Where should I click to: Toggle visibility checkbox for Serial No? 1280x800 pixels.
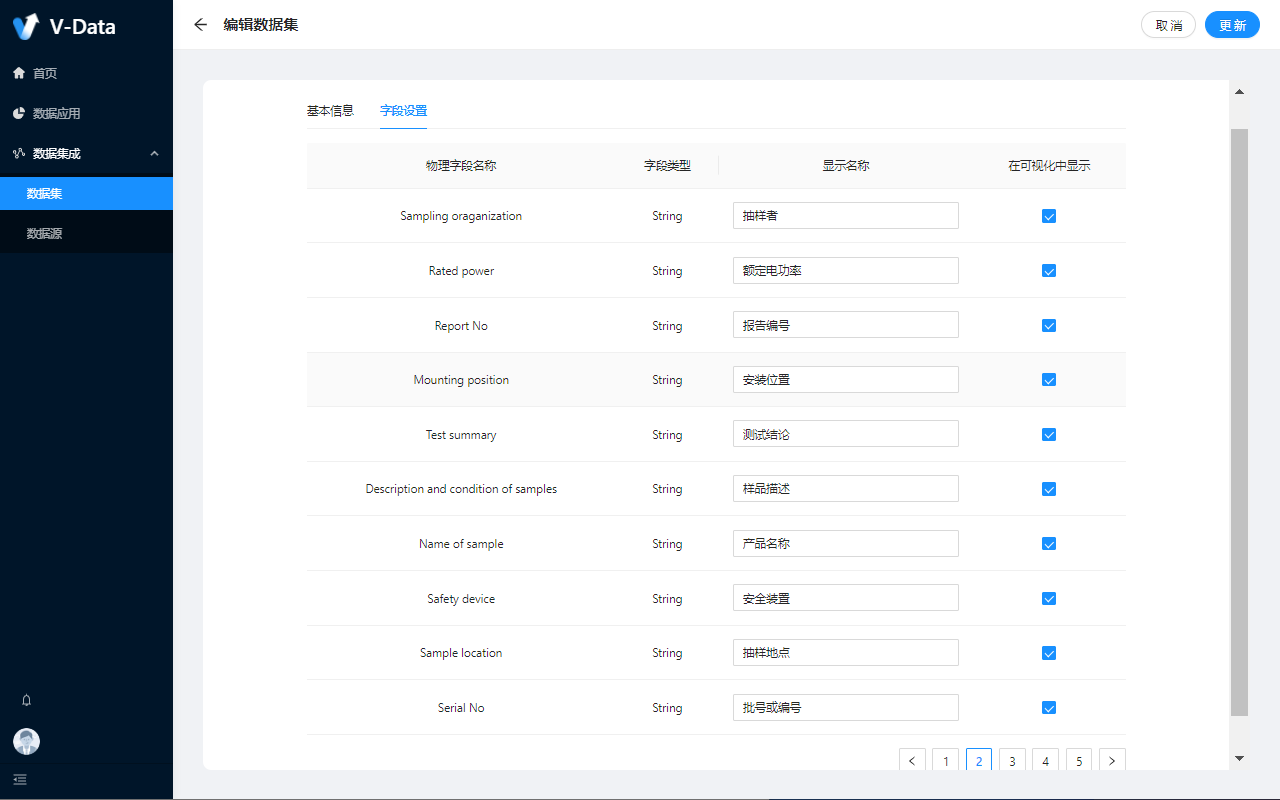click(1049, 708)
